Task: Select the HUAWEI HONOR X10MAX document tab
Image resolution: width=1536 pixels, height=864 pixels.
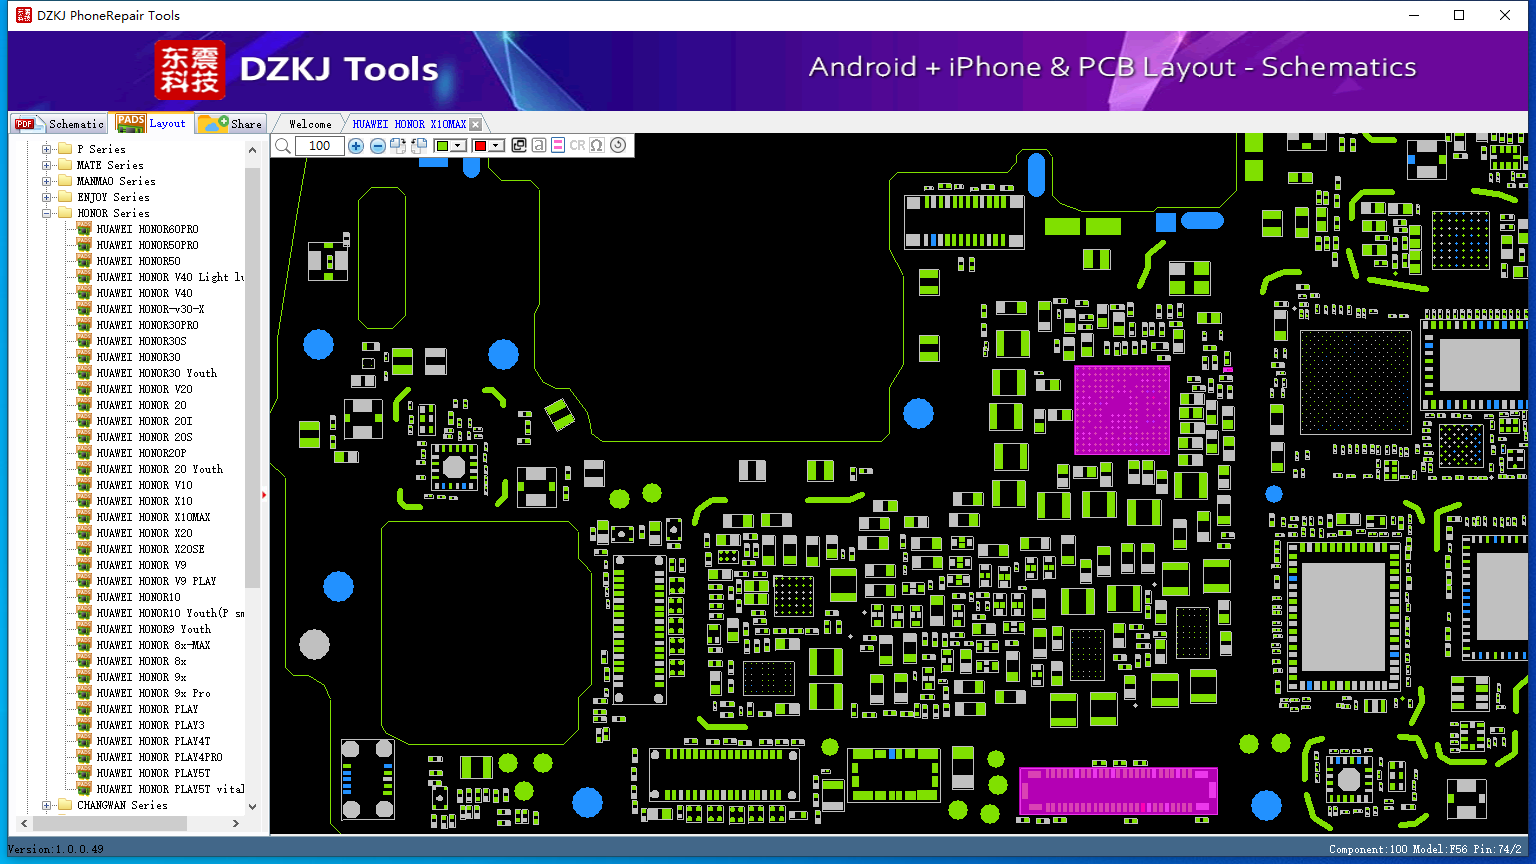Action: tap(409, 124)
